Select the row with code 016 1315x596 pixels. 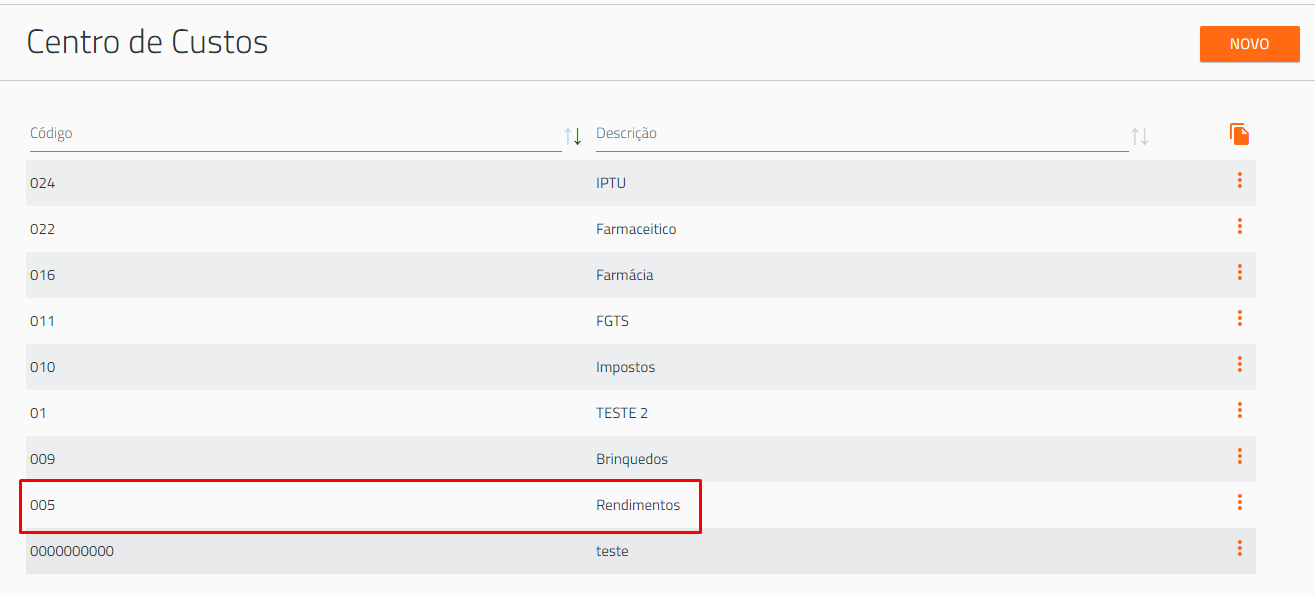pyautogui.click(x=641, y=275)
